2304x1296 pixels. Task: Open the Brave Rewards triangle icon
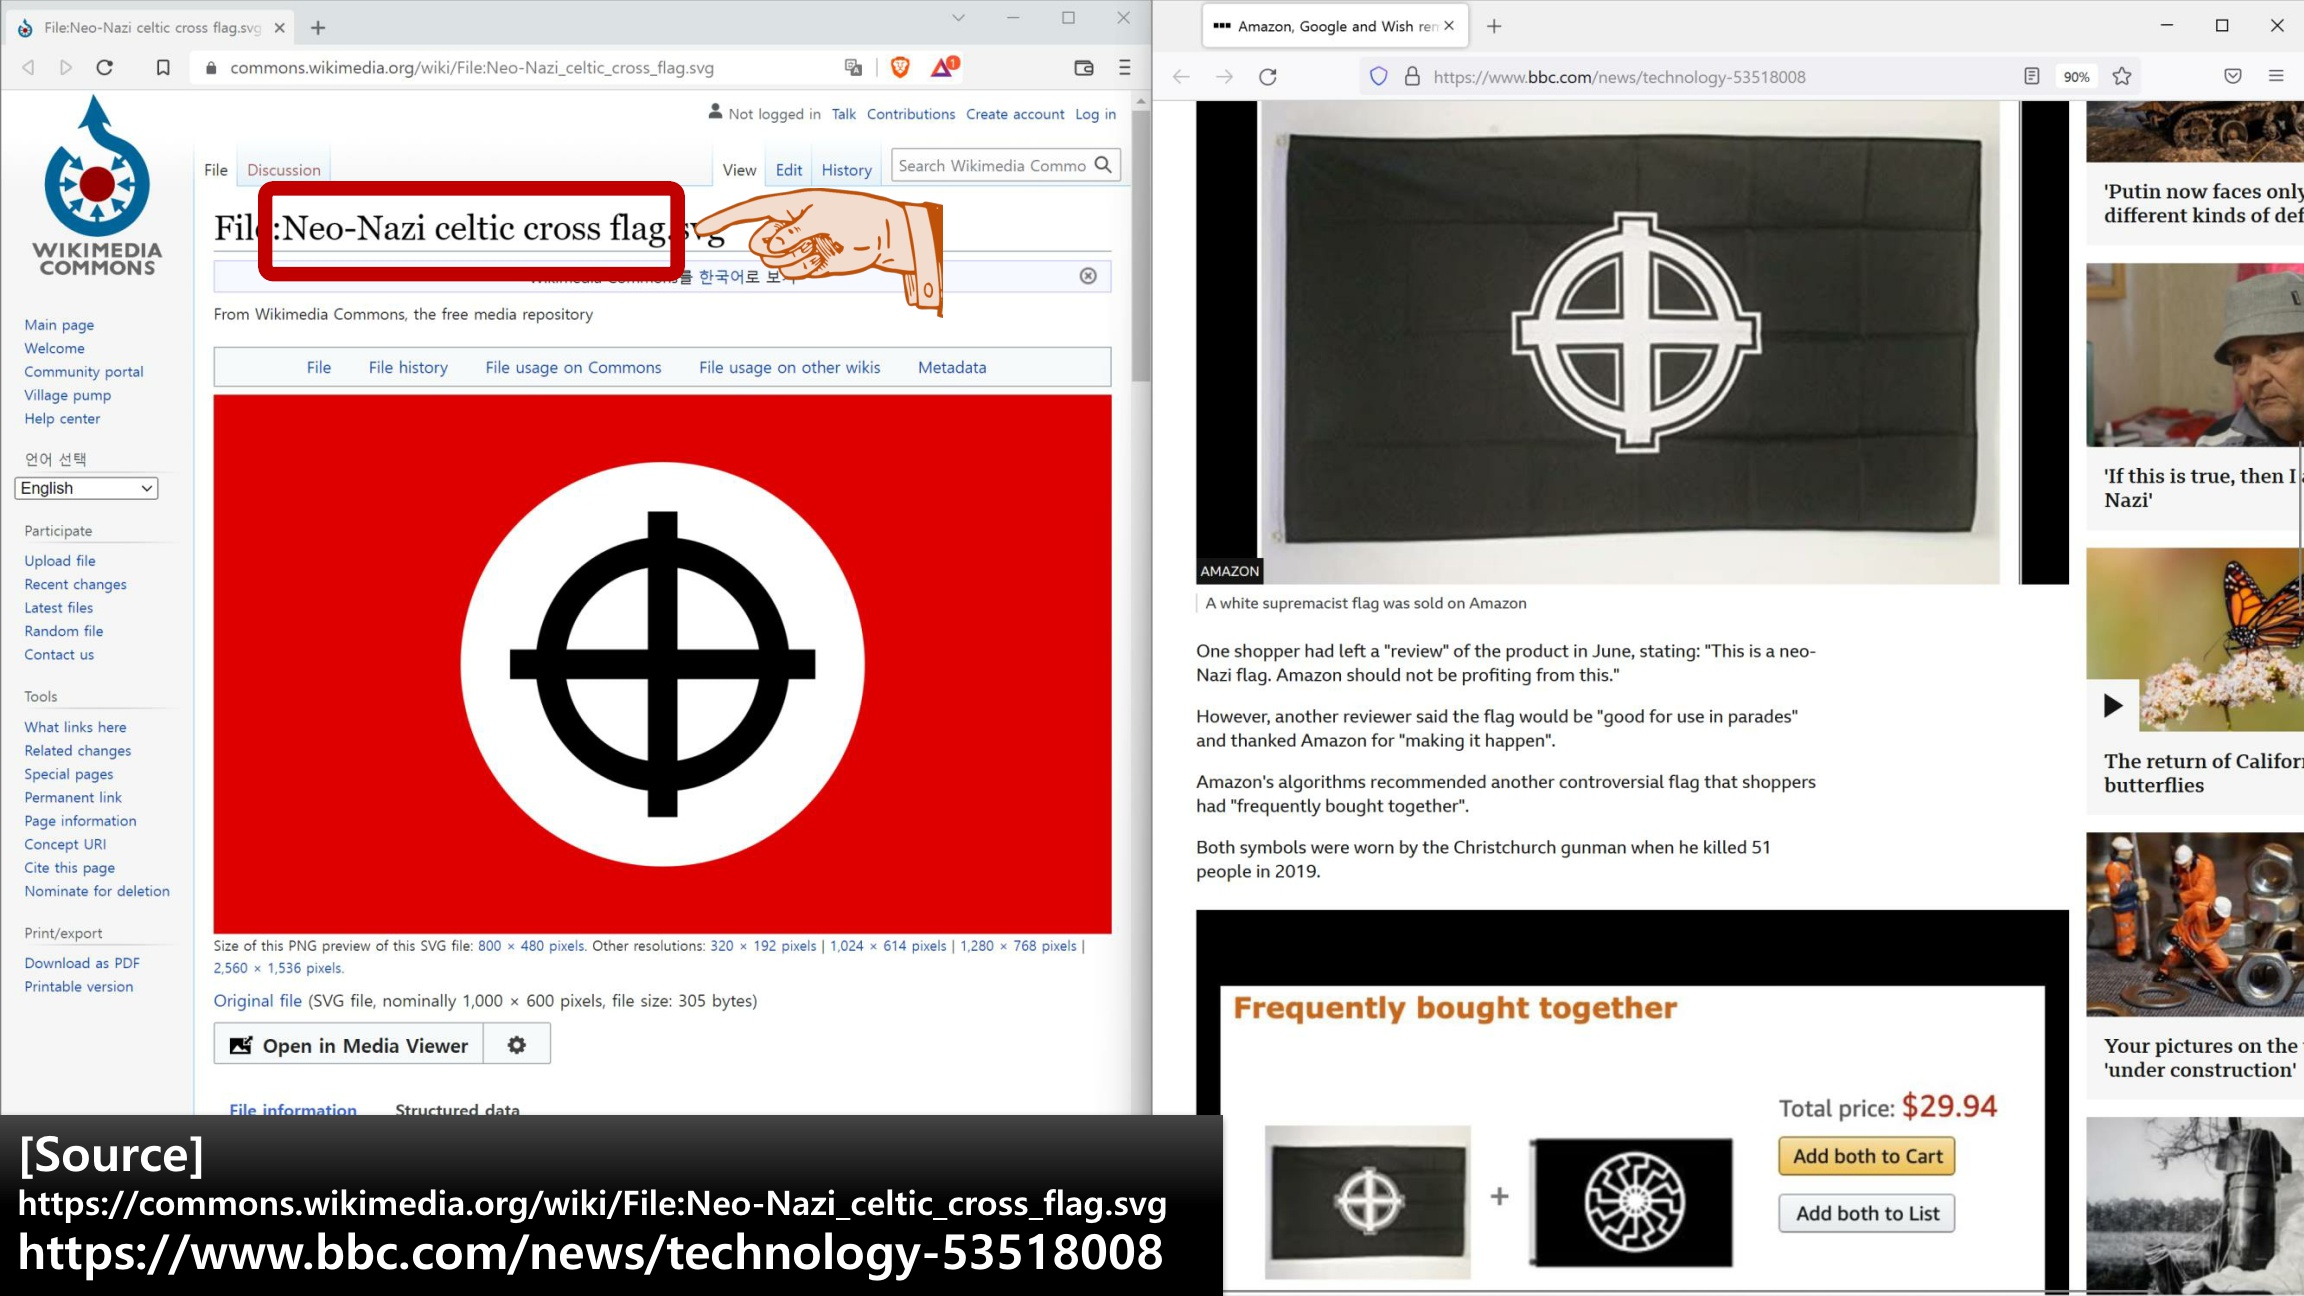[943, 68]
